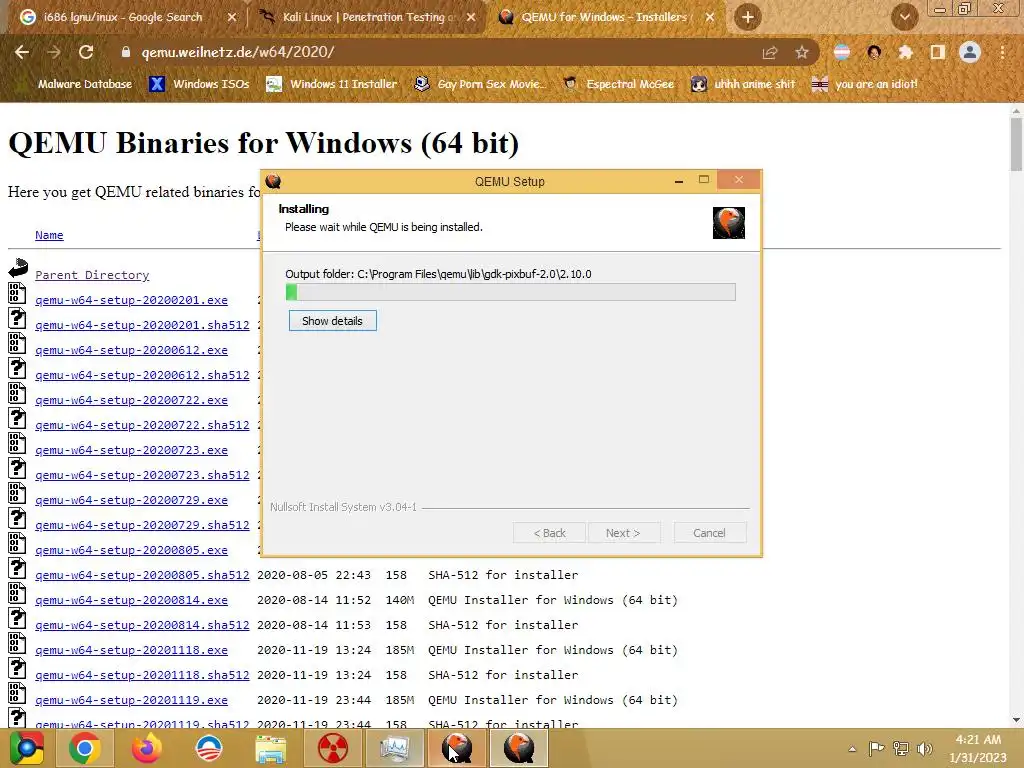Download qemu-w64-setup-20200722.exe
This screenshot has height=768, width=1024.
coord(131,400)
